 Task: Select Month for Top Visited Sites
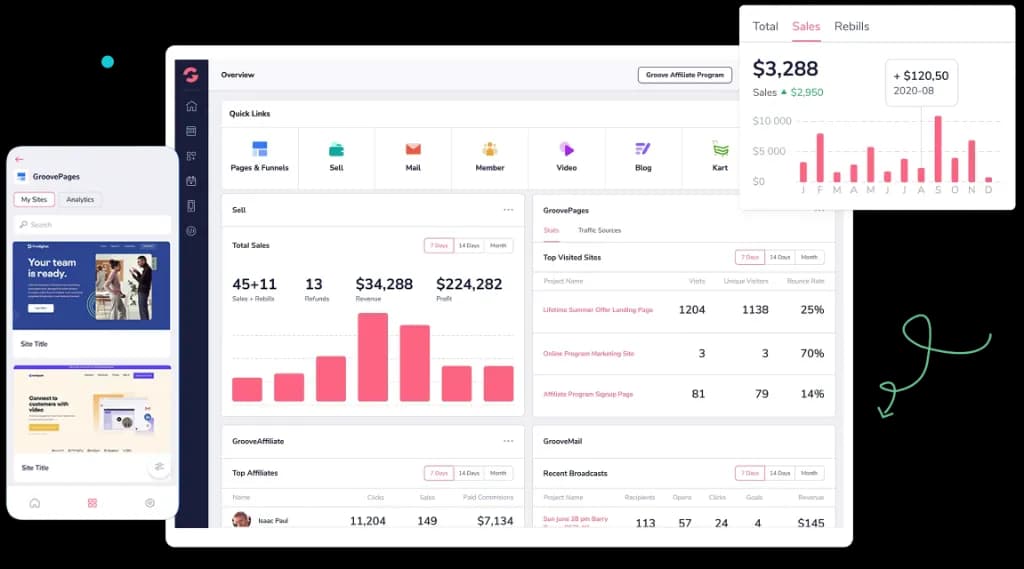pos(809,257)
